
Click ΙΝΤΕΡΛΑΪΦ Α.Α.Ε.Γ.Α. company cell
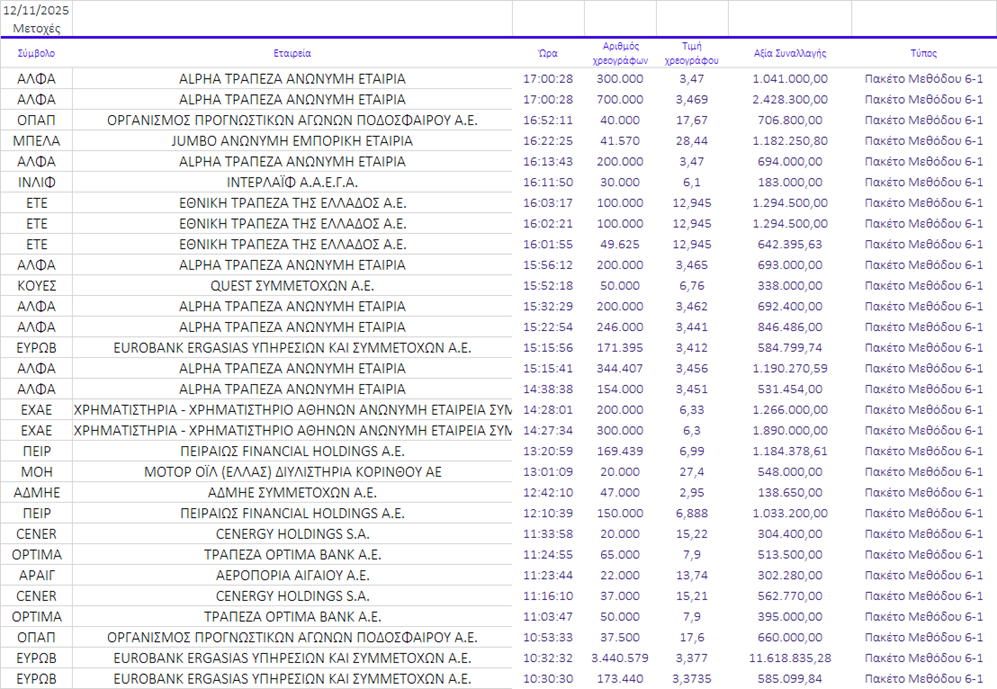tap(292, 182)
